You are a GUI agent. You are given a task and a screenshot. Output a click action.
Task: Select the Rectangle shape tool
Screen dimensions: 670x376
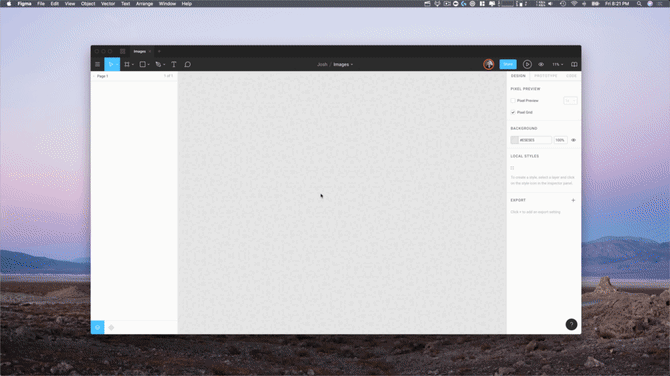(x=143, y=65)
